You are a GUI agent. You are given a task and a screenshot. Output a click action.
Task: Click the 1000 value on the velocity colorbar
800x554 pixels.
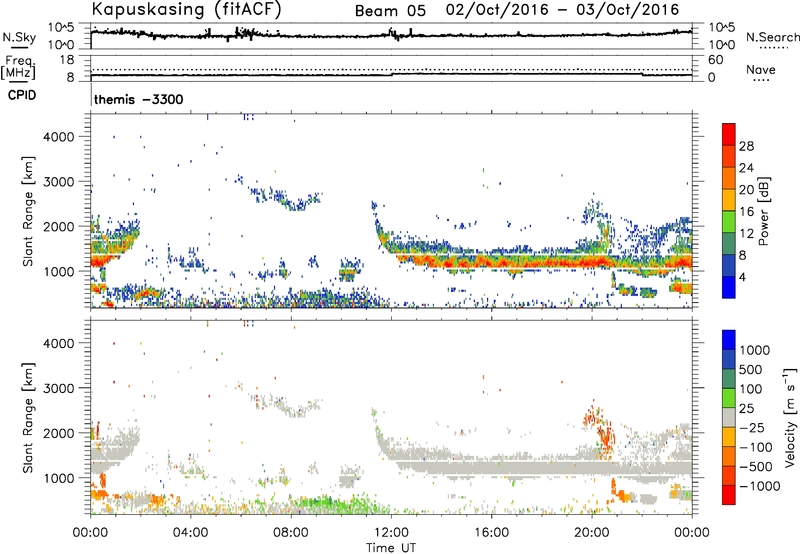(x=755, y=350)
